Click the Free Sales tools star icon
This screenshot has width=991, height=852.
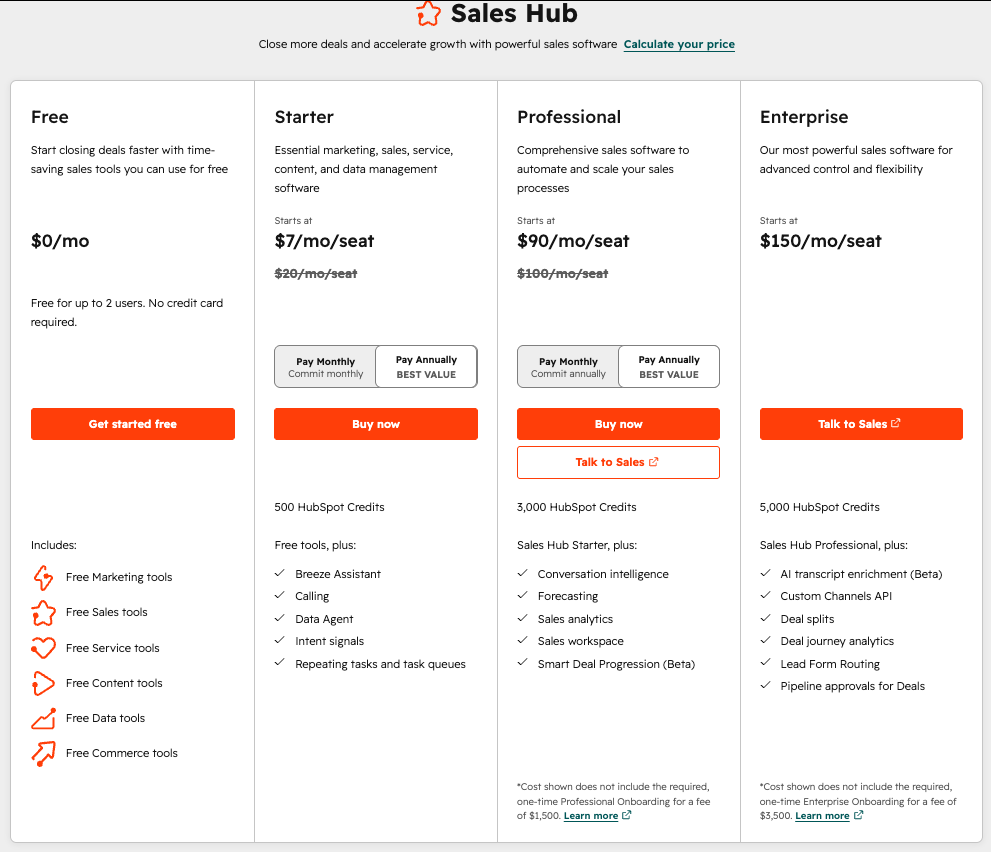44,612
